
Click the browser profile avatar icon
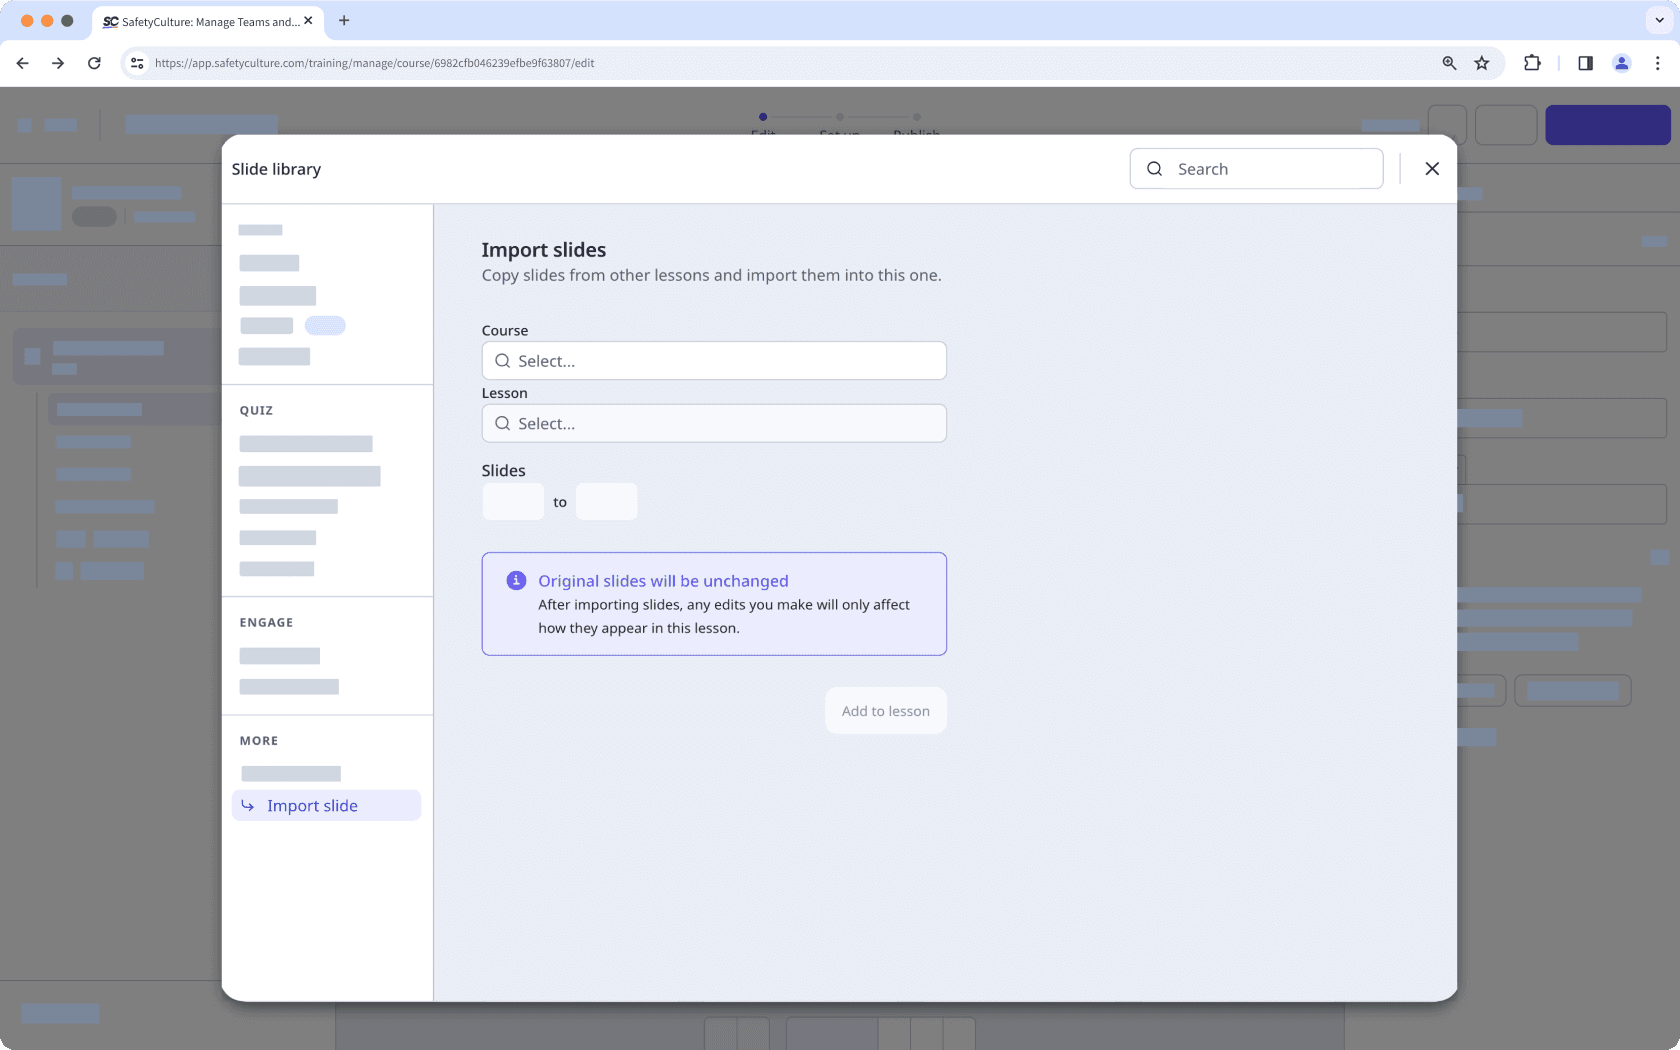1621,62
